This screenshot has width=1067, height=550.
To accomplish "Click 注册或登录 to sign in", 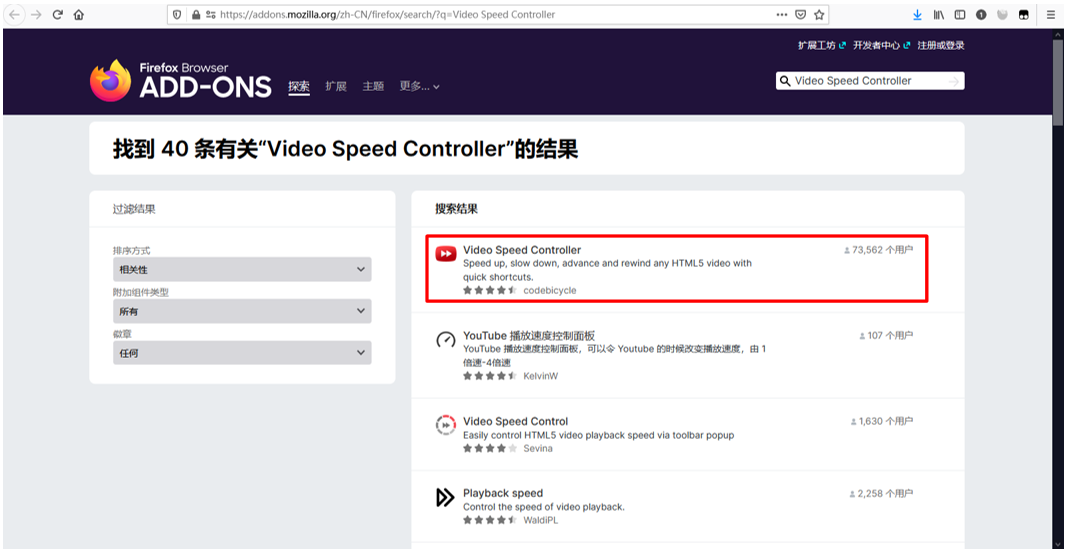I will pyautogui.click(x=940, y=46).
